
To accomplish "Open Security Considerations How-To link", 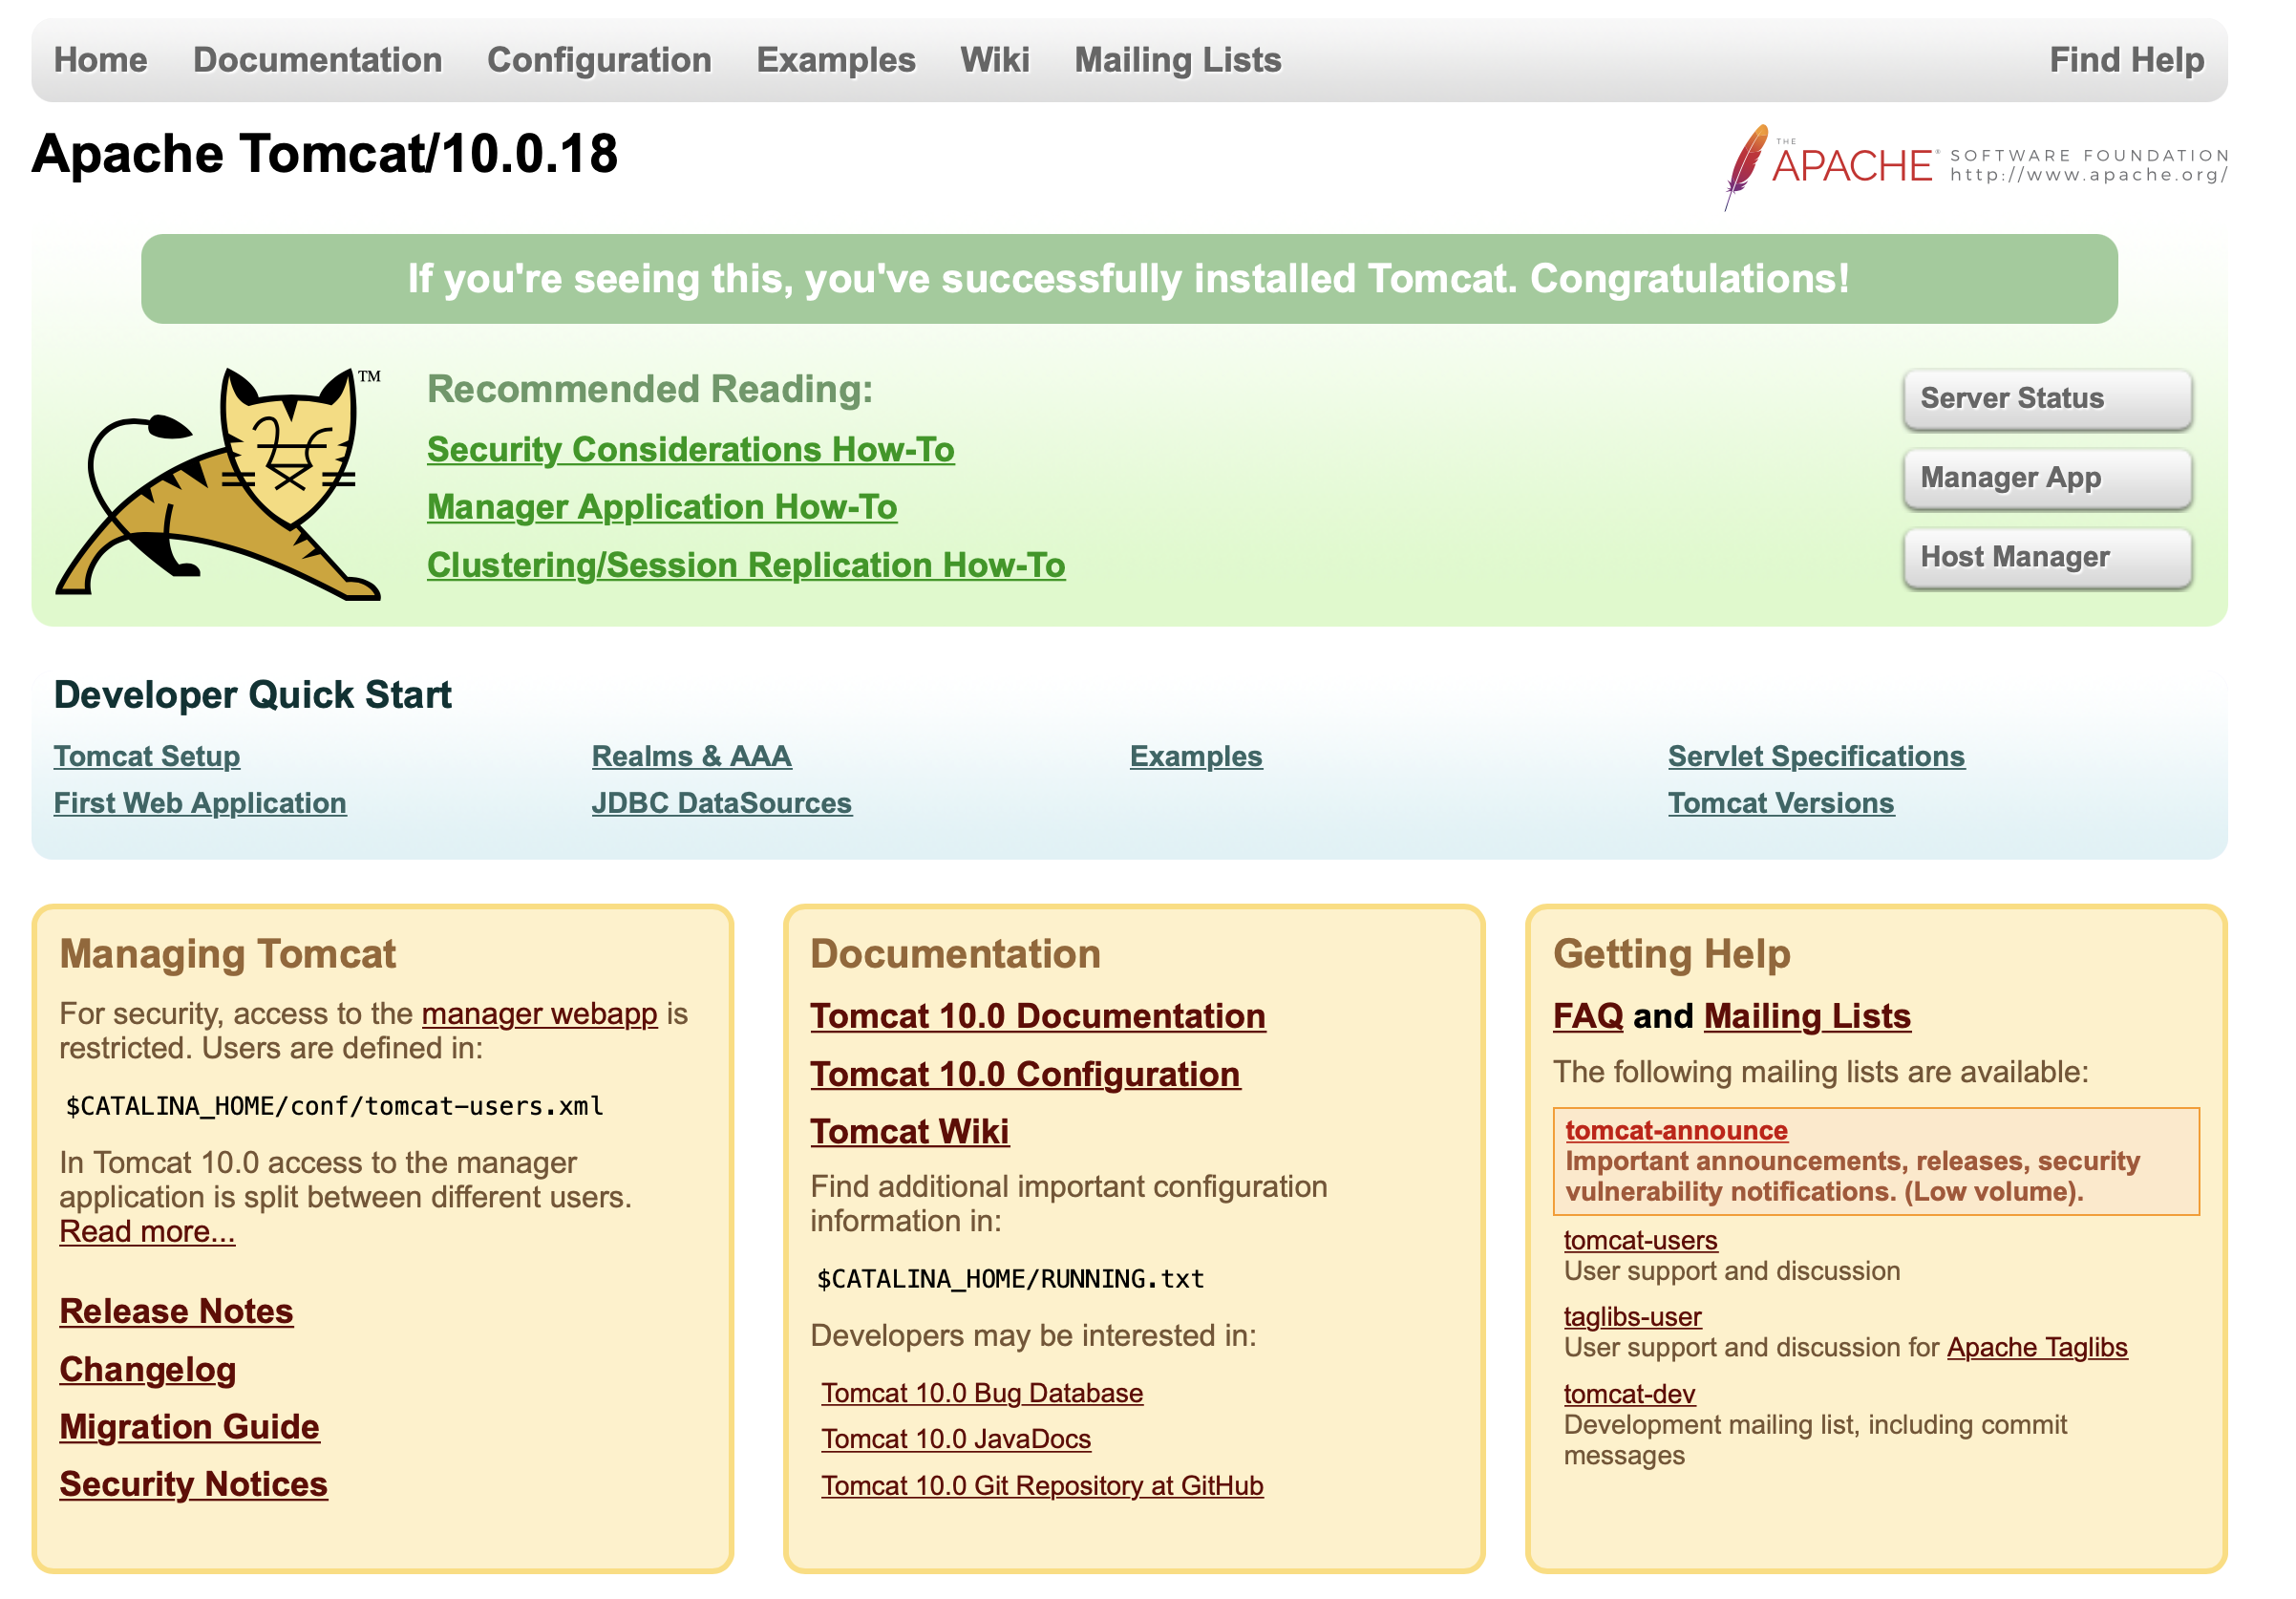I will tap(690, 449).
